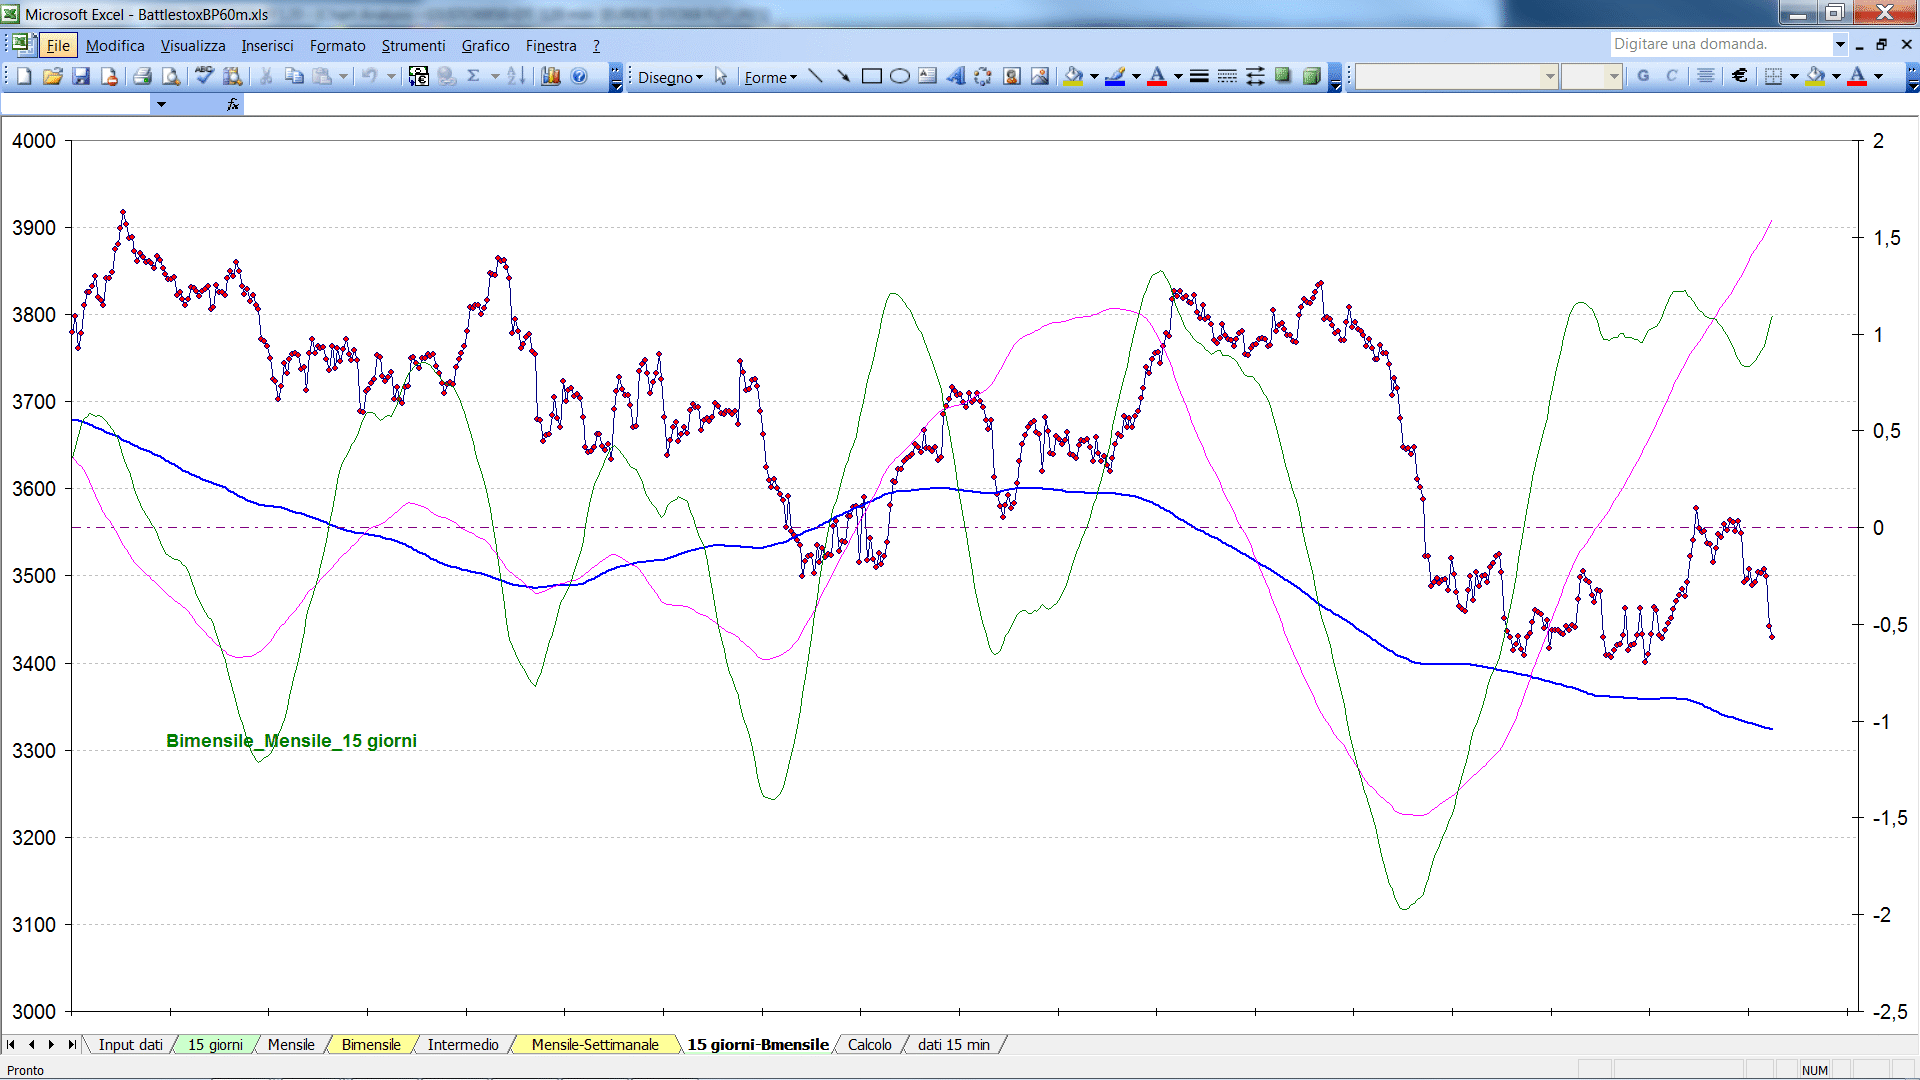Insert WordArt from drawing toolbar
Screen dimensions: 1920x1080
(955, 76)
